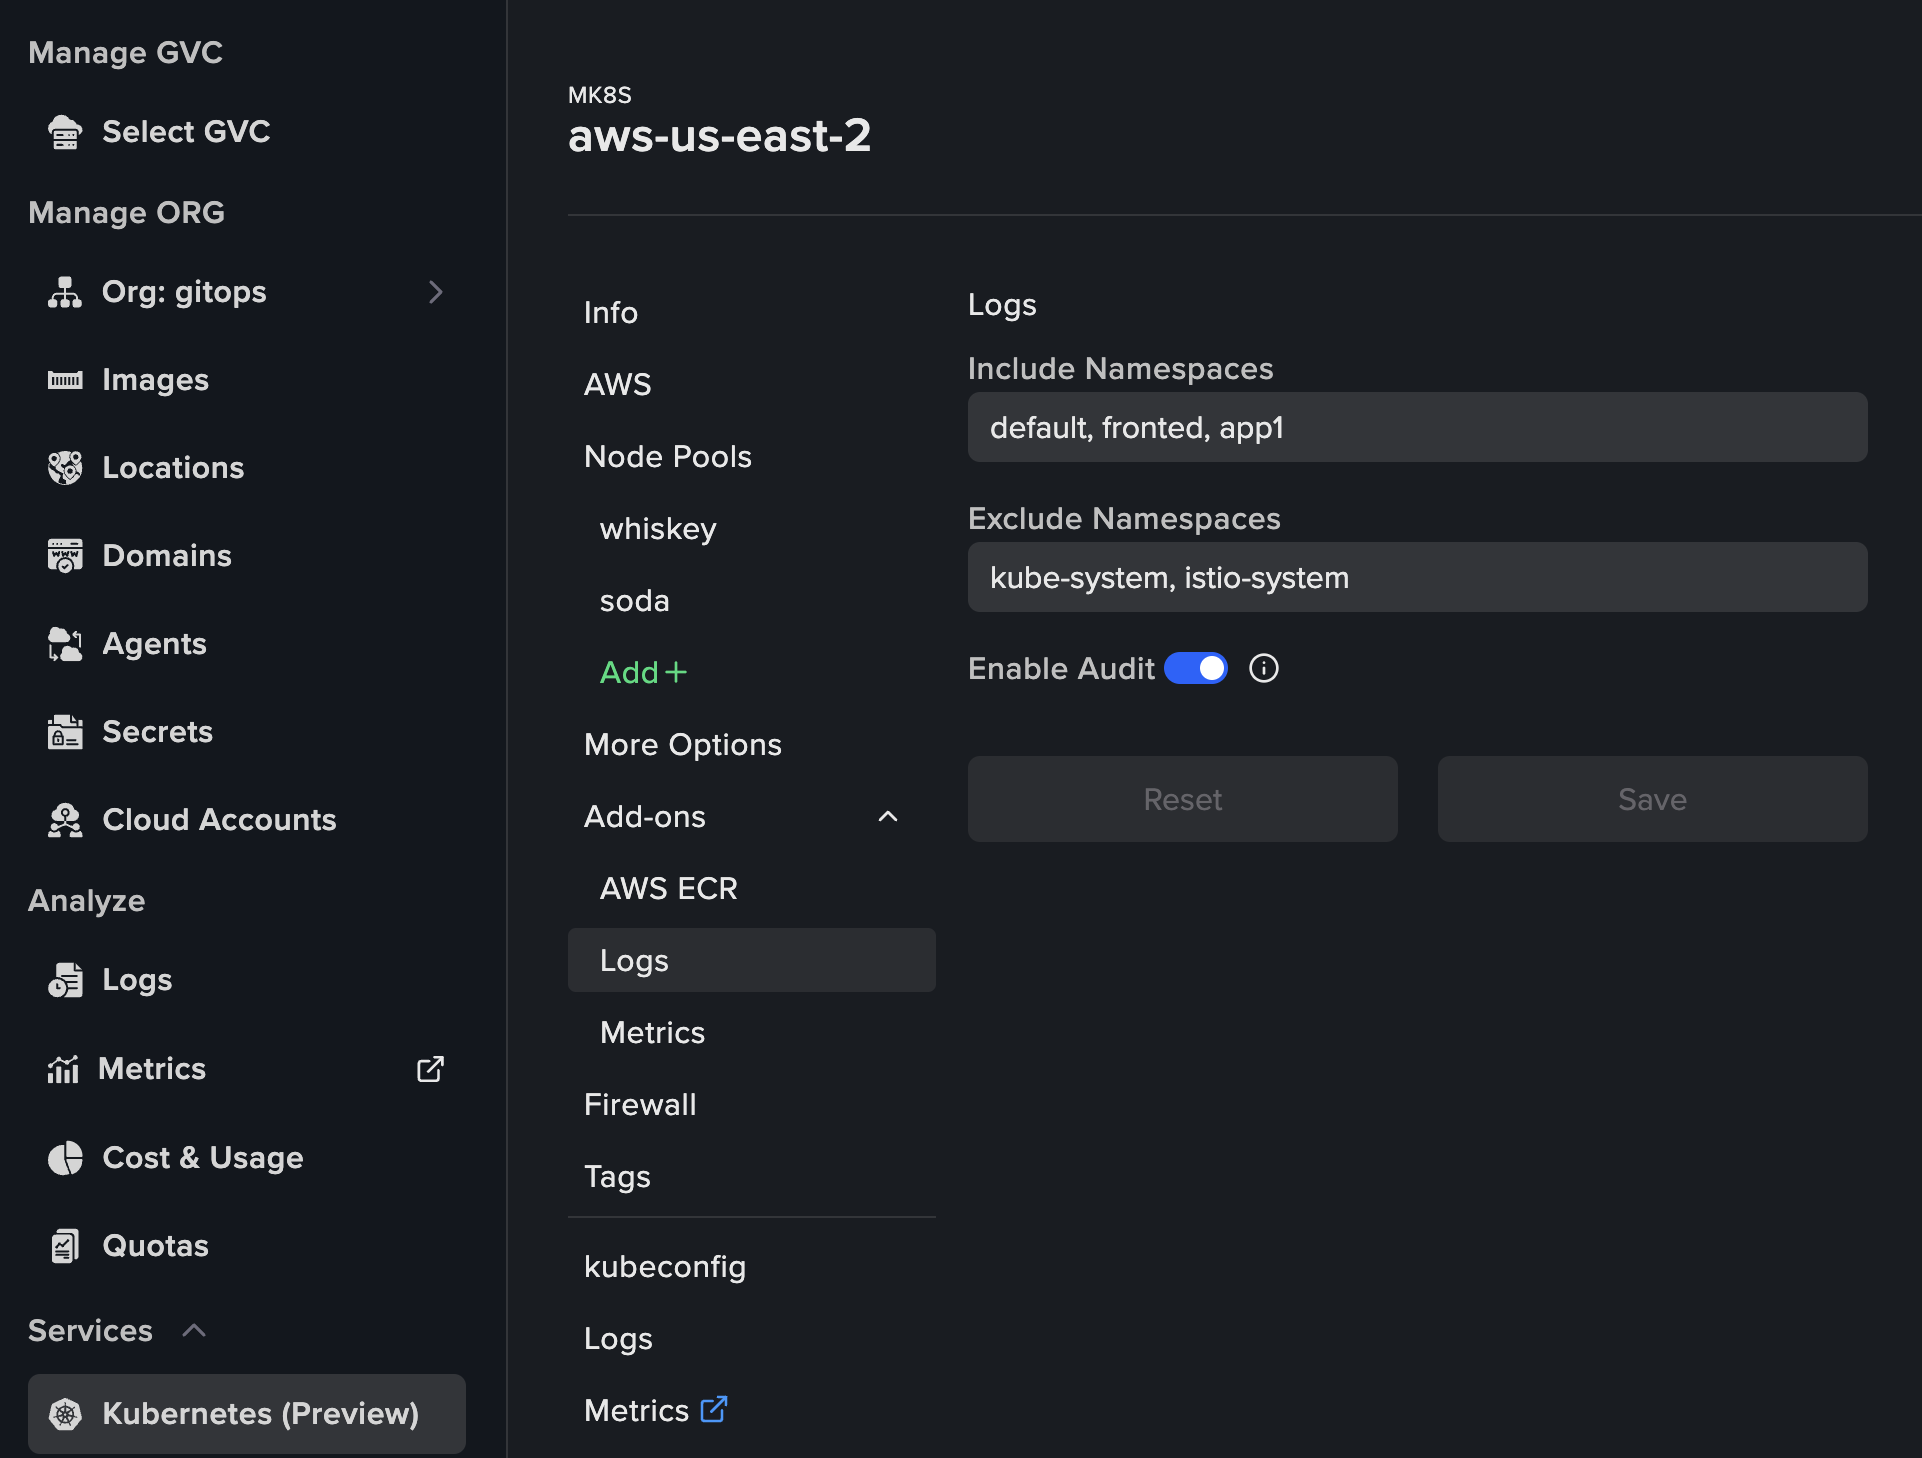Viewport: 1922px width, 1458px height.
Task: Click the Locations globe icon
Action: 65,468
